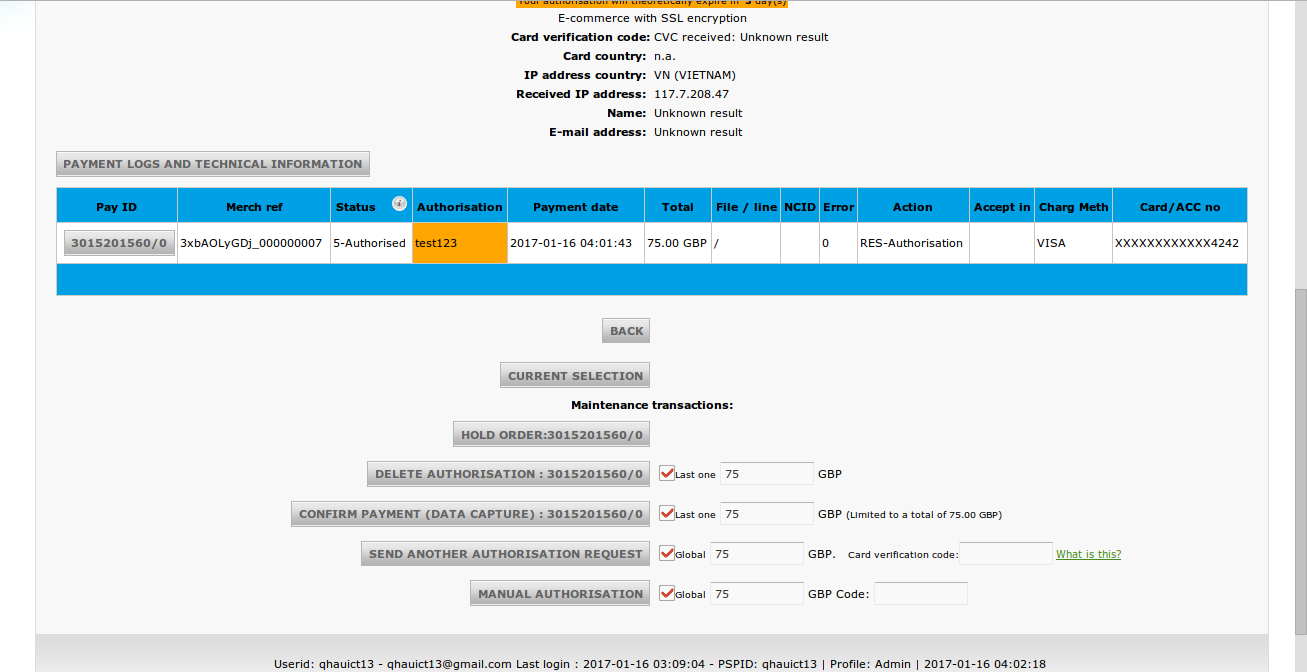This screenshot has height=672, width=1307.
Task: Open Payment Logs and Technical Information
Action: [213, 164]
